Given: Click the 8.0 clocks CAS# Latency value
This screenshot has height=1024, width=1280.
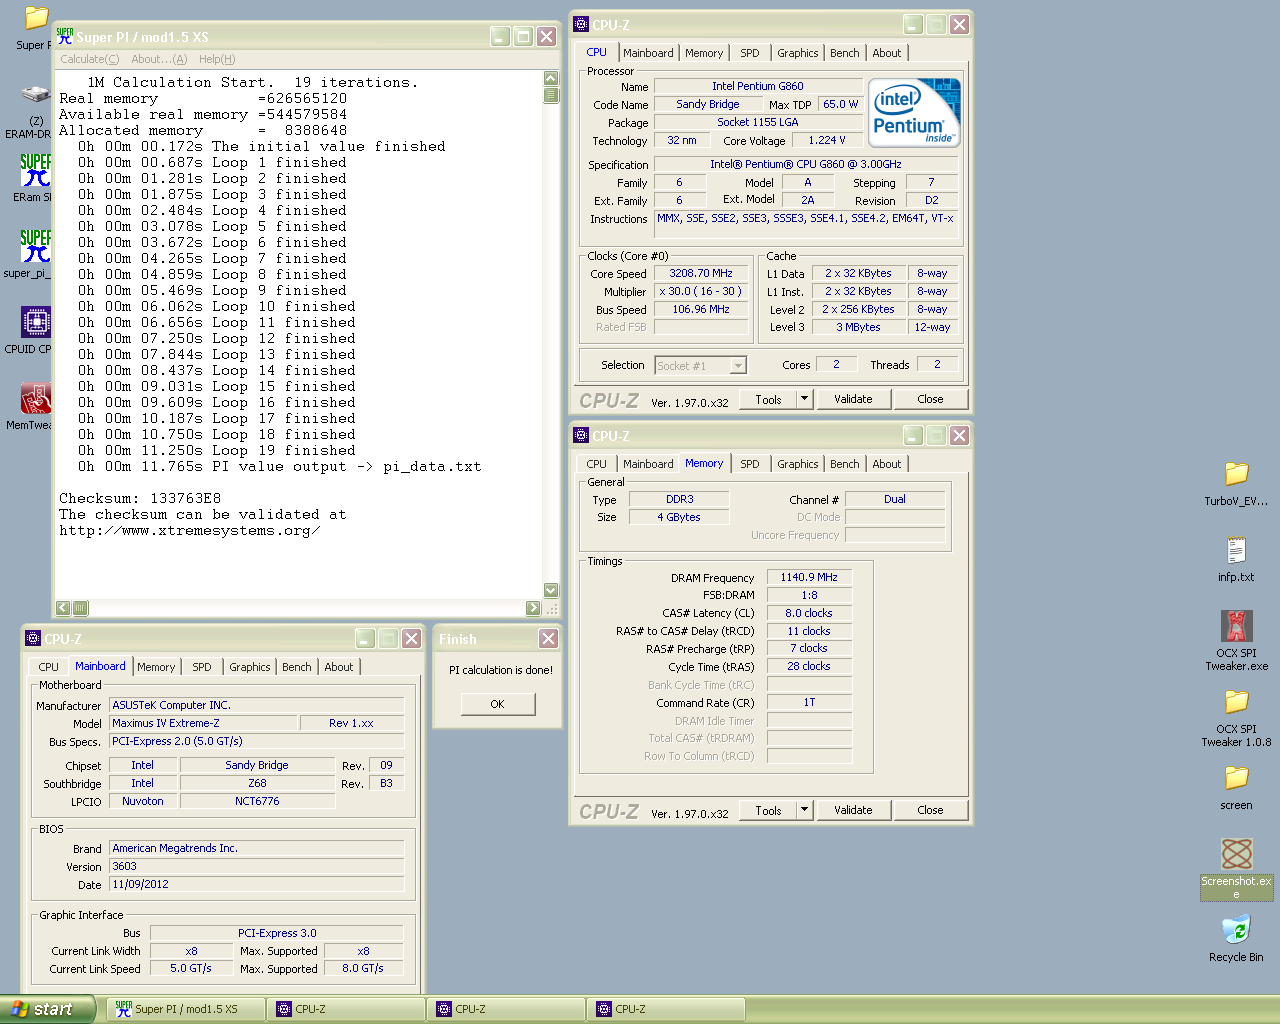Looking at the screenshot, I should tap(809, 613).
